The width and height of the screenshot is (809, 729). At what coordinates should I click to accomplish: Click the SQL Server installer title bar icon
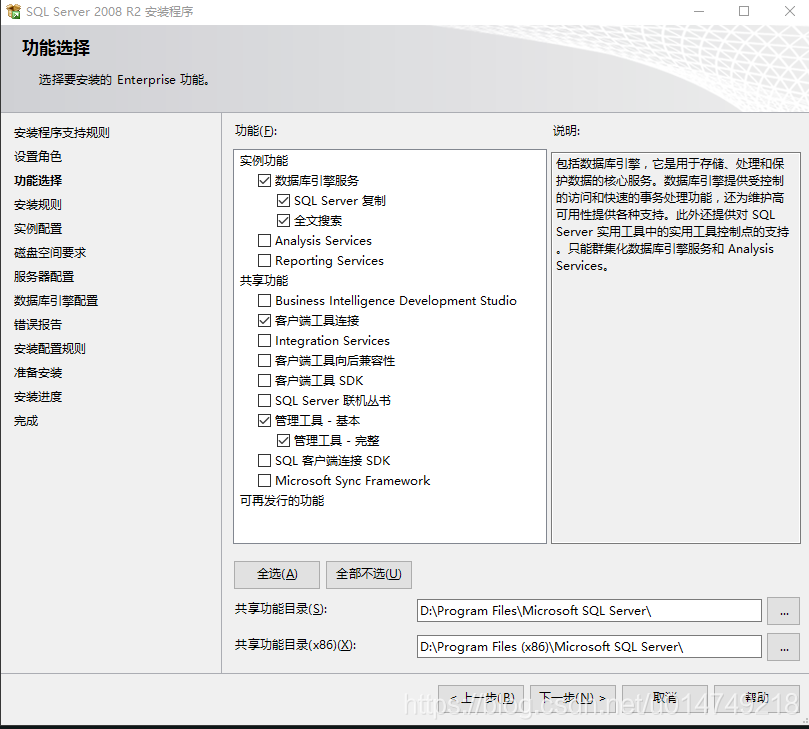pyautogui.click(x=13, y=11)
